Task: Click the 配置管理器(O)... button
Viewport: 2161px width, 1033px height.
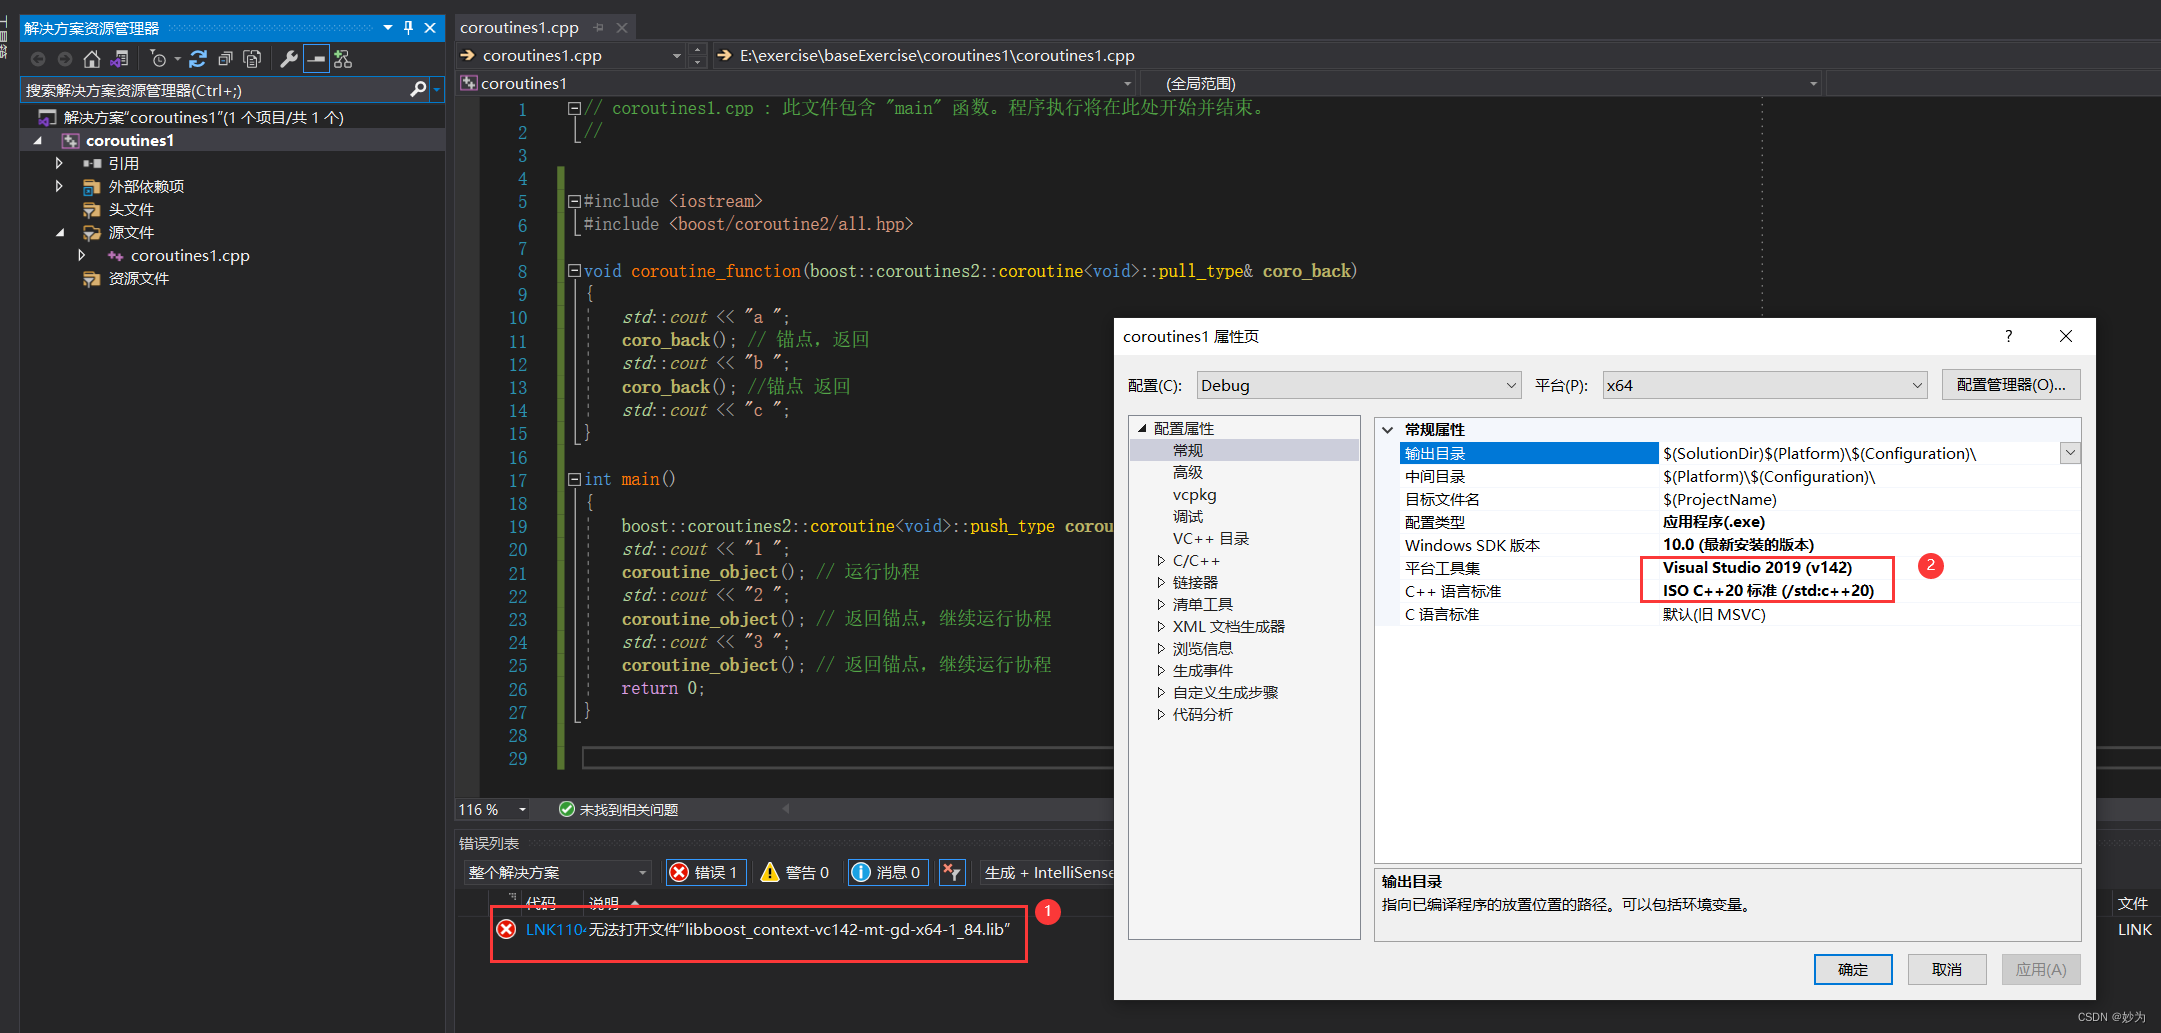Action: pos(2010,385)
